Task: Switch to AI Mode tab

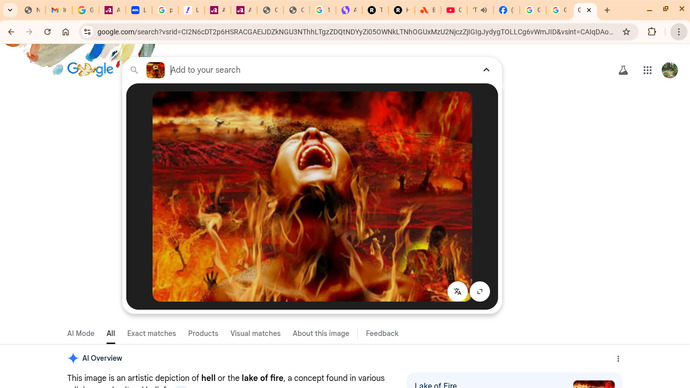Action: 81,333
